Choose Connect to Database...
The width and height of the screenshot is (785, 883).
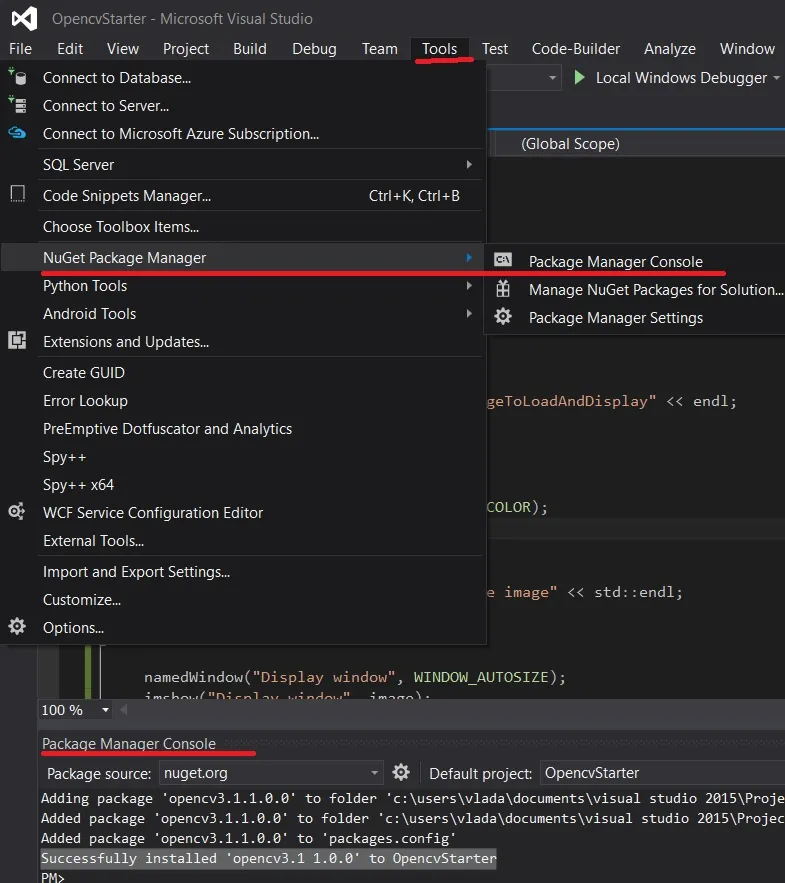coord(243,78)
